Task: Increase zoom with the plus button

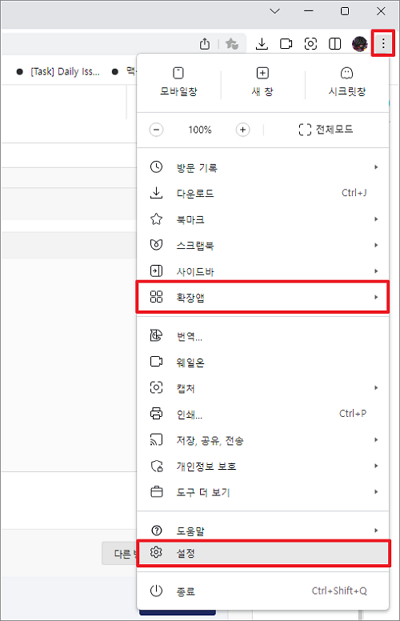Action: coord(243,130)
